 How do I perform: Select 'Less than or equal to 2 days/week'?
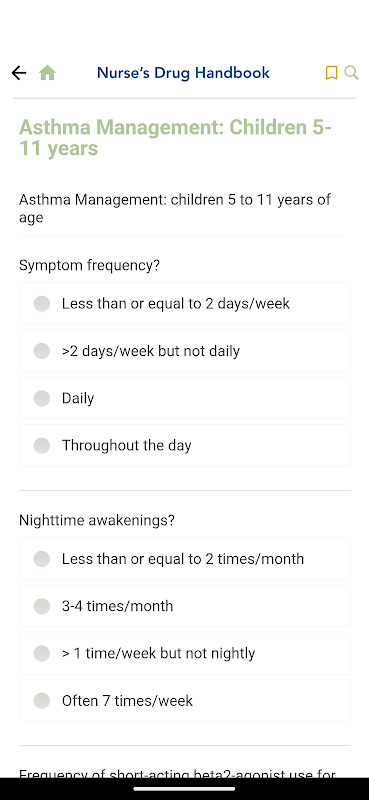coord(185,304)
